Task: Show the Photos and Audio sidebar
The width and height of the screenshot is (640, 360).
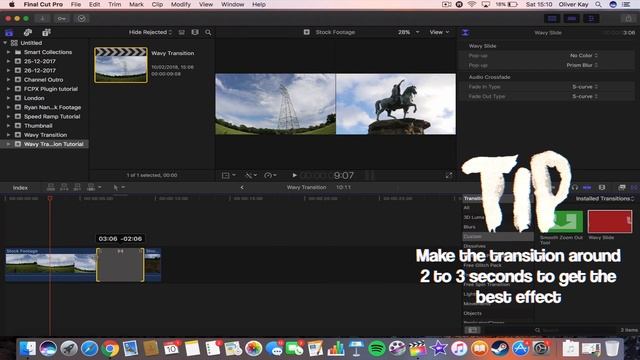Action: click(x=28, y=32)
